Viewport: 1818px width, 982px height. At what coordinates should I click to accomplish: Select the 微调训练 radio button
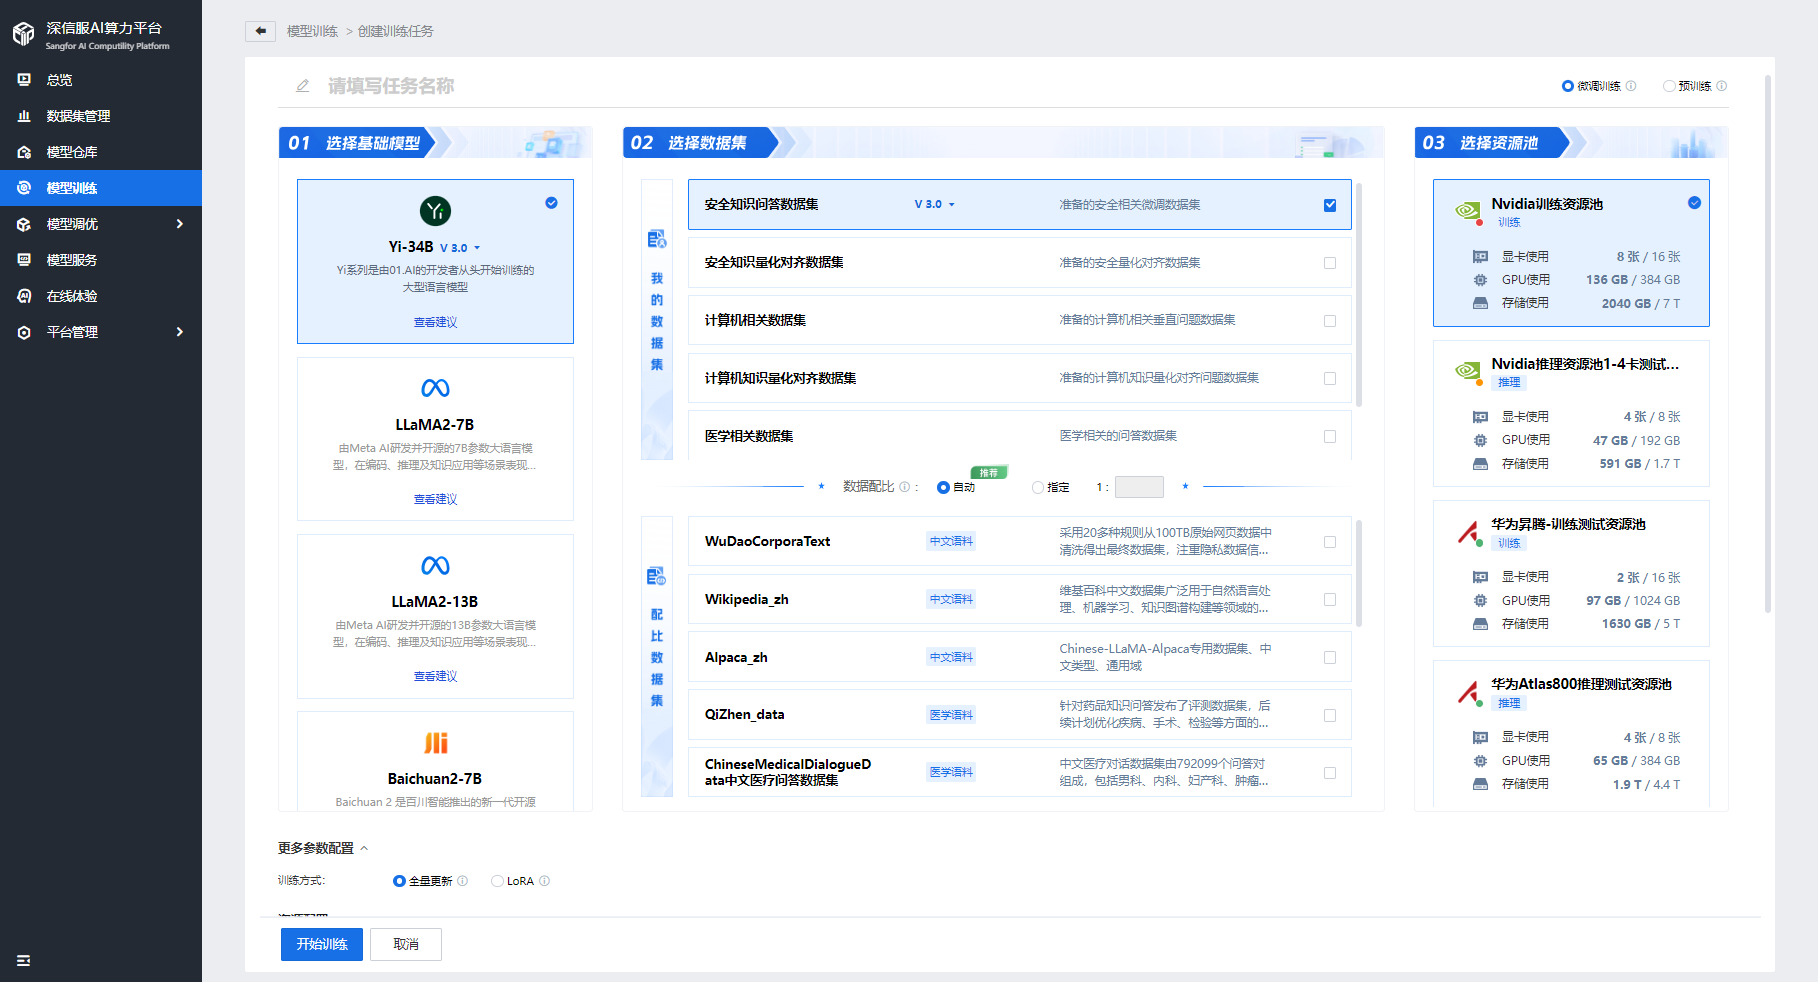coord(1568,86)
